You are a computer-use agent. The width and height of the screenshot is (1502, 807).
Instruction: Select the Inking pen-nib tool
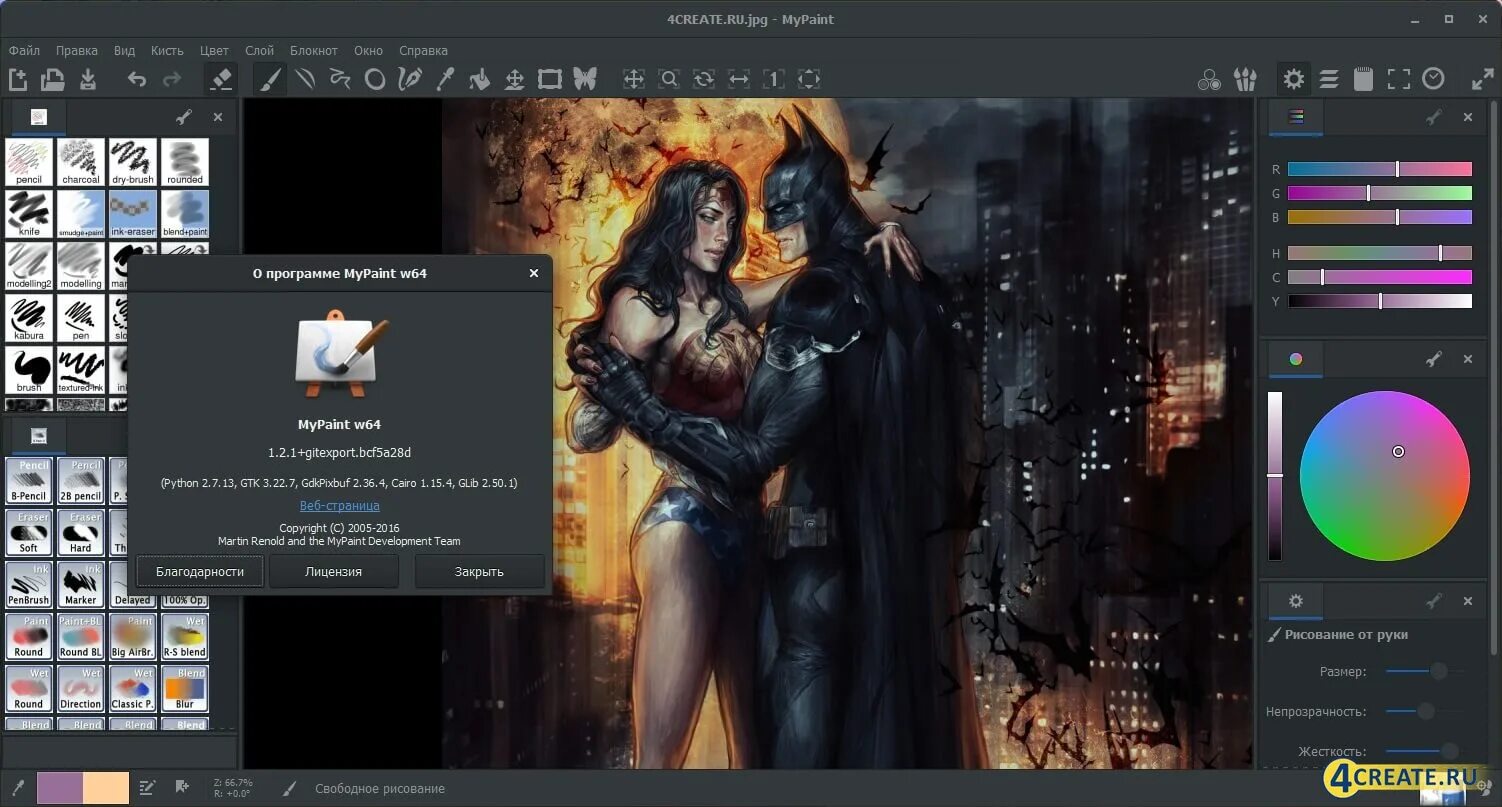(410, 79)
